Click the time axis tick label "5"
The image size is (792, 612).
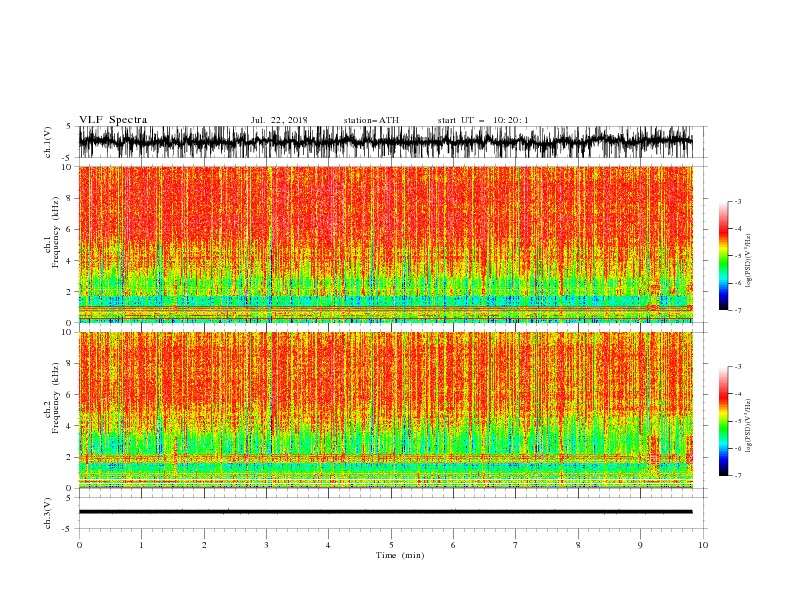[x=391, y=545]
